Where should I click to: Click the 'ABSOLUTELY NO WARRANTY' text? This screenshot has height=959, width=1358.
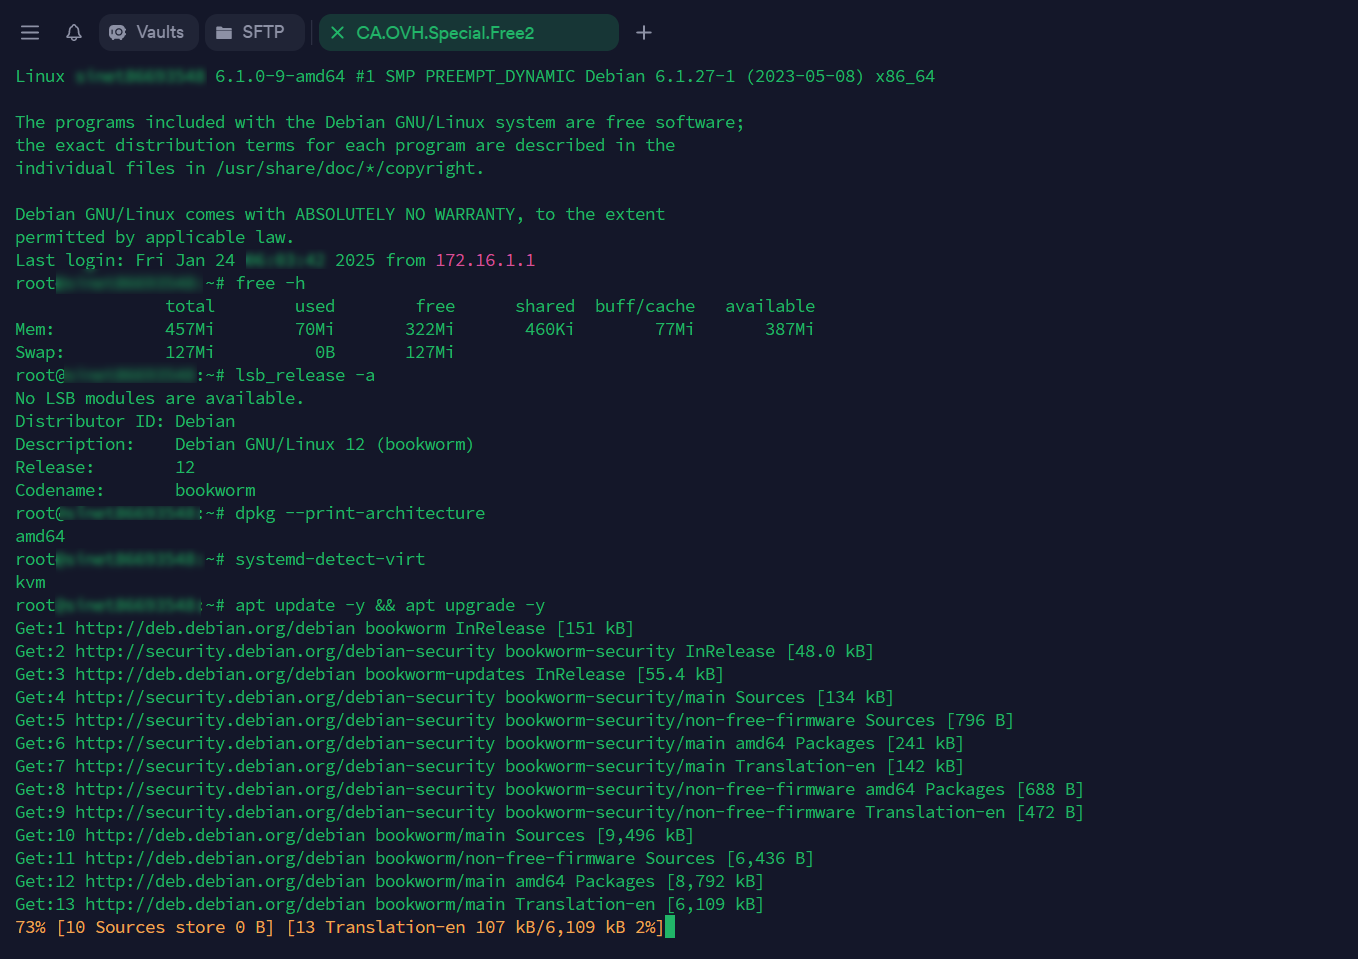click(405, 214)
